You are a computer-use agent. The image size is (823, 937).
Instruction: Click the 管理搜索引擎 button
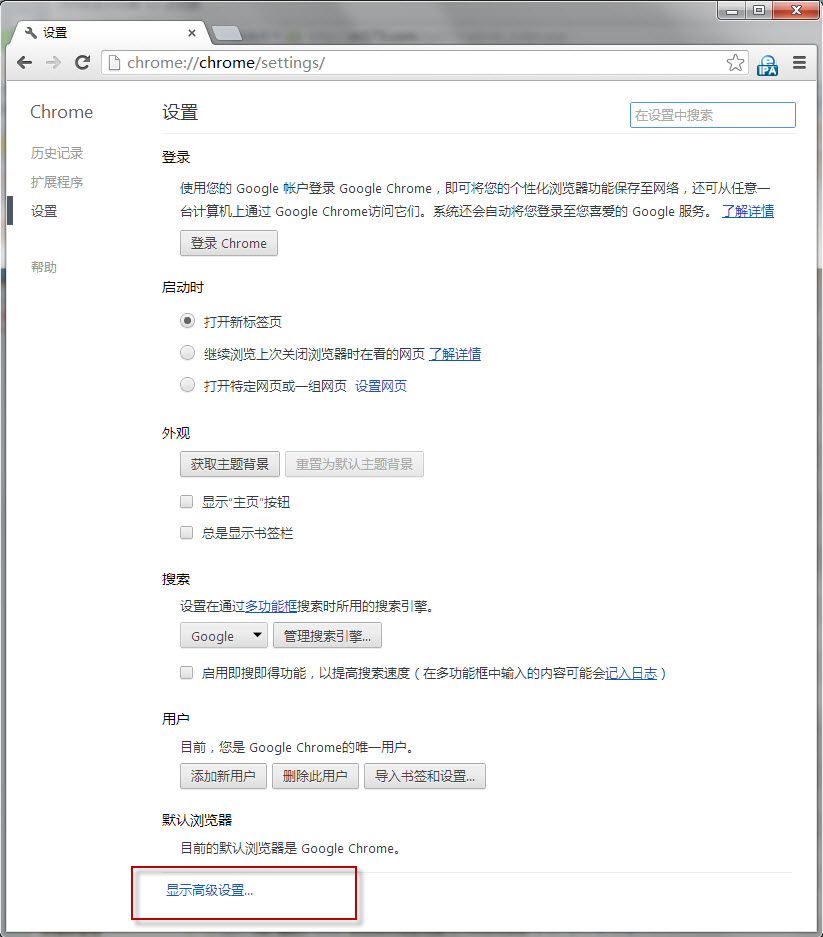327,636
